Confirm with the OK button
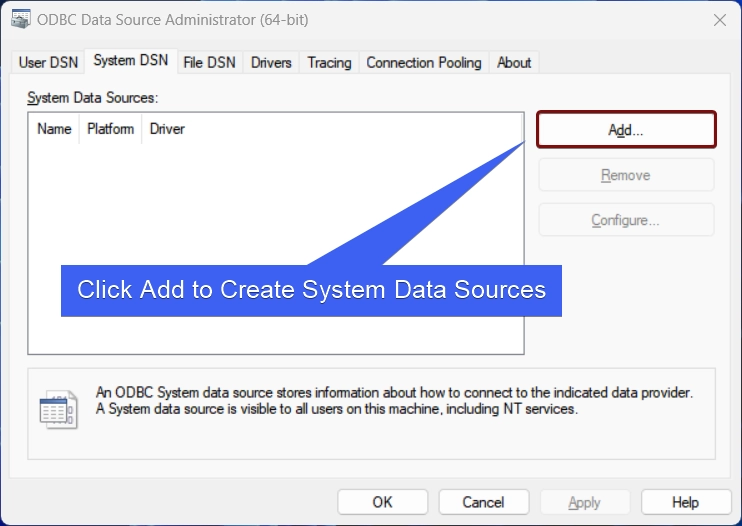 tap(382, 502)
